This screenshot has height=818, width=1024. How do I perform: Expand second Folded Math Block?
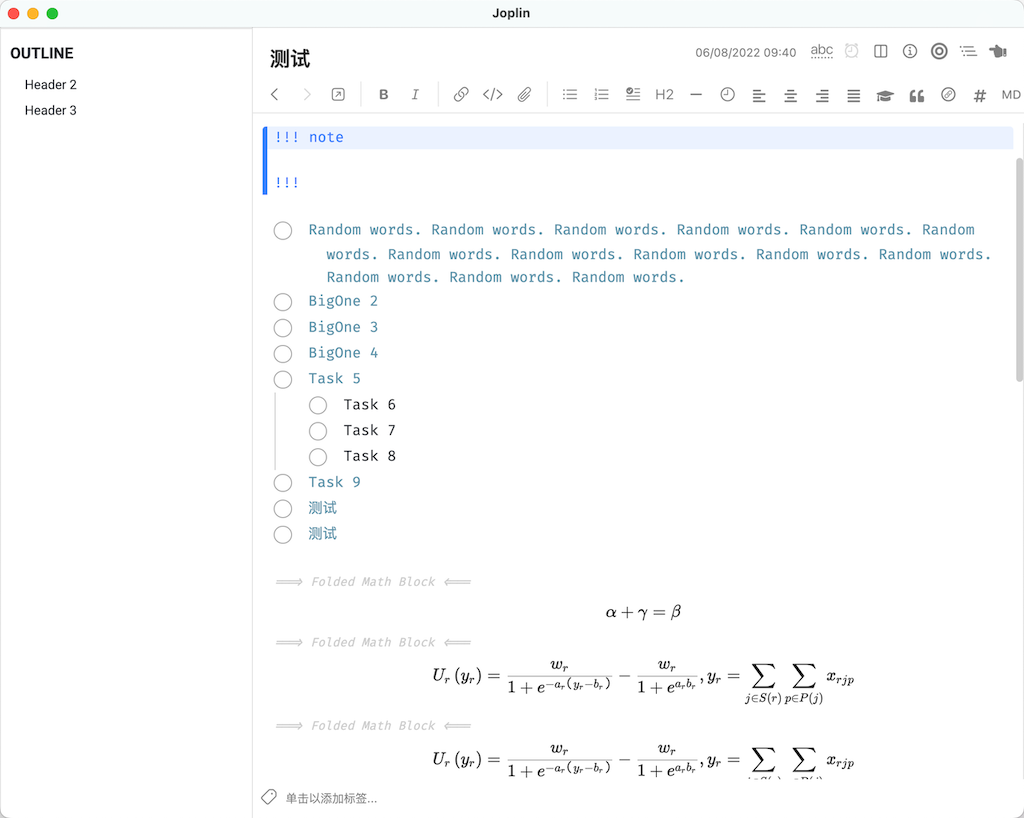[373, 642]
